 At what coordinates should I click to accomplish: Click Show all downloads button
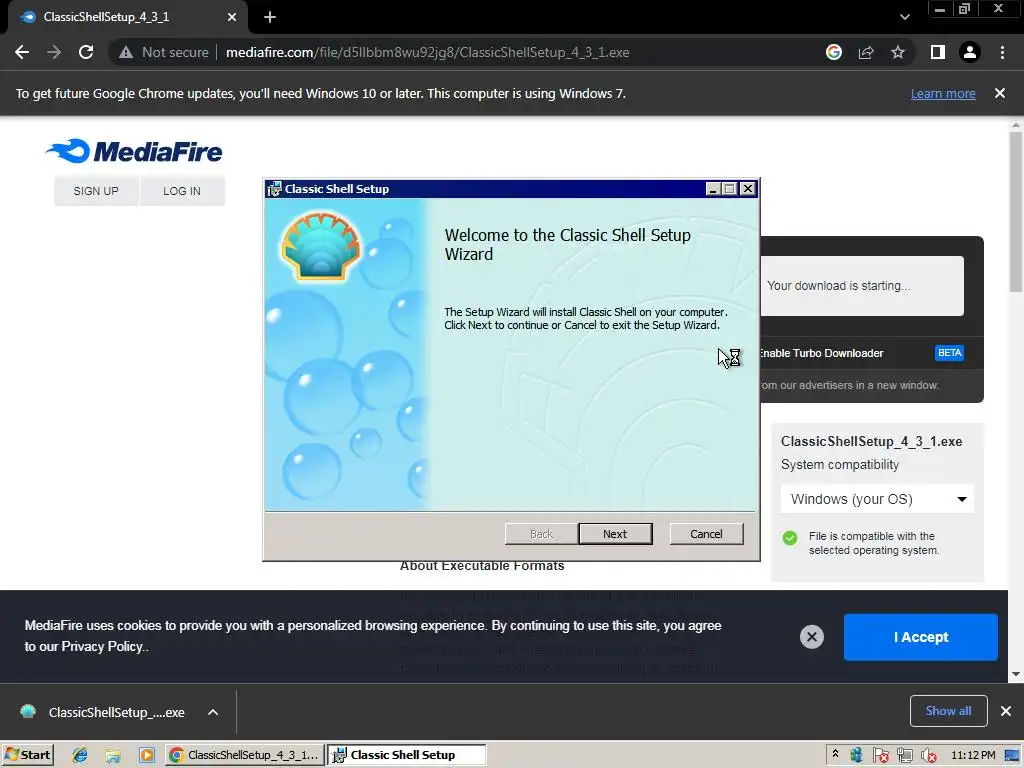948,711
